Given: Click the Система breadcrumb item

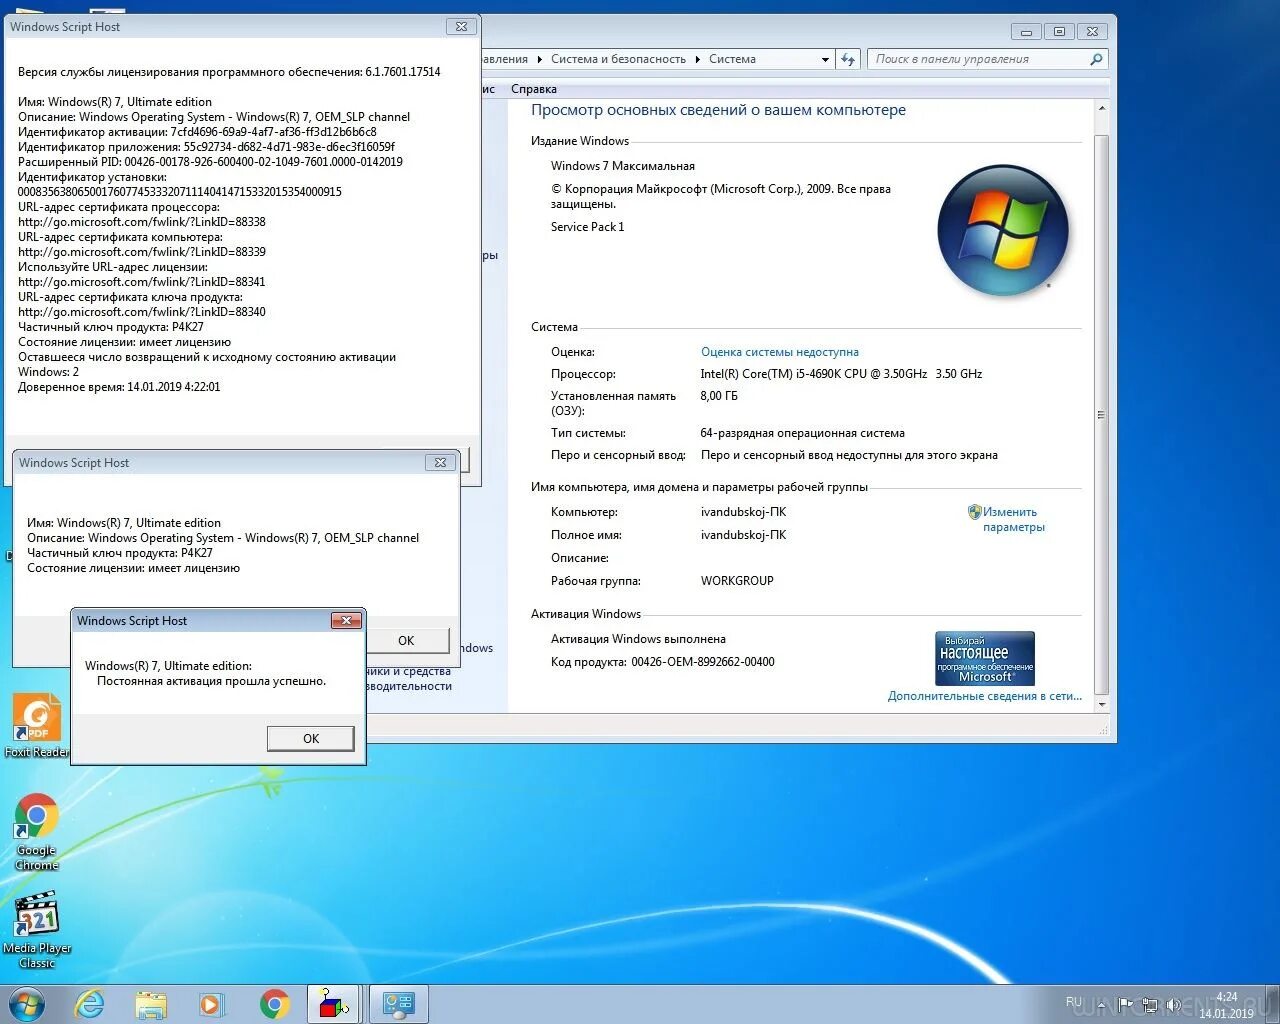Looking at the screenshot, I should coord(732,59).
